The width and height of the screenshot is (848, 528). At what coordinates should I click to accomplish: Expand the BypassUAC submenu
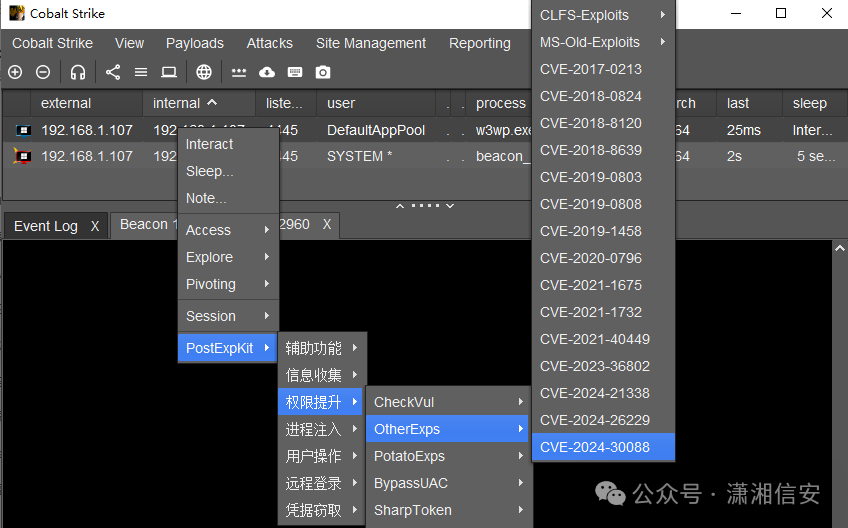[x=449, y=483]
